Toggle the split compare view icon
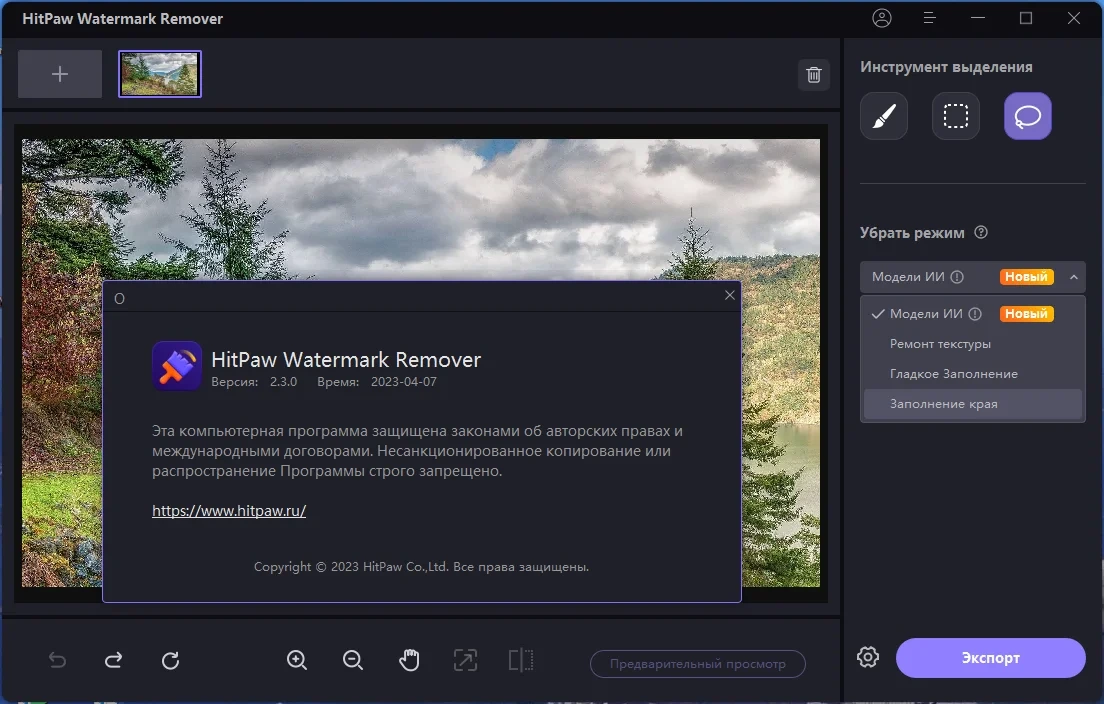 pyautogui.click(x=521, y=660)
